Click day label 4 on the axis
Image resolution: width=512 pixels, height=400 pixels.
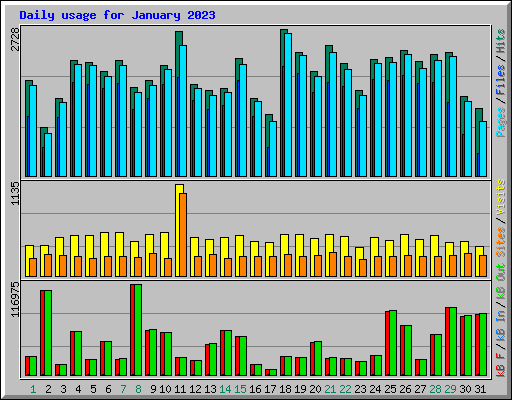pos(78,389)
